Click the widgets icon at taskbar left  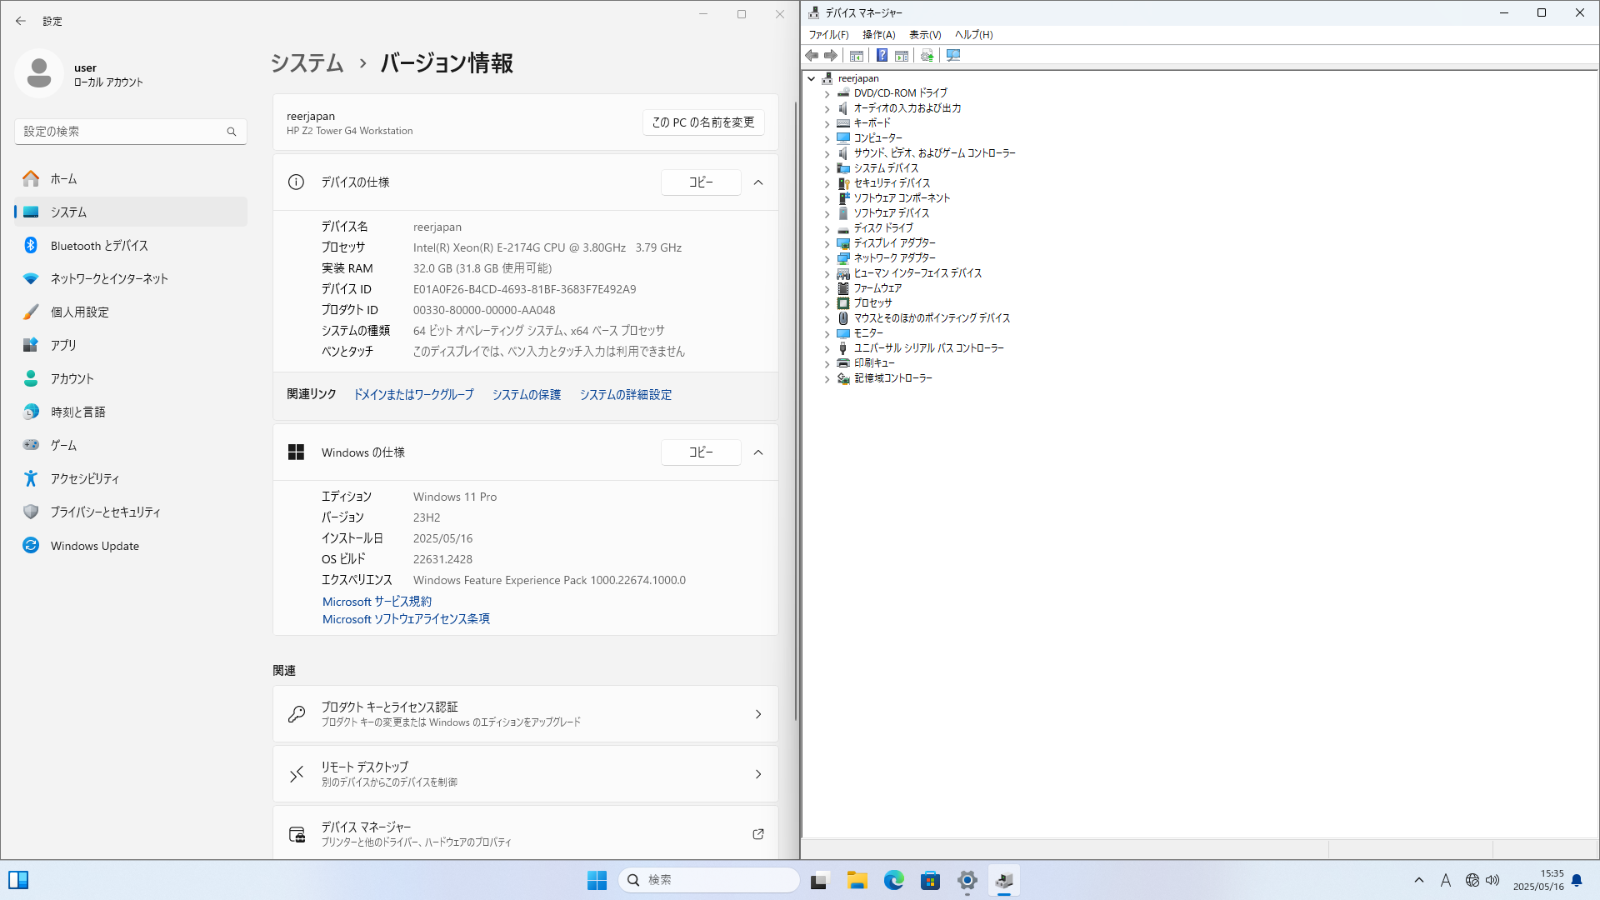tap(18, 880)
